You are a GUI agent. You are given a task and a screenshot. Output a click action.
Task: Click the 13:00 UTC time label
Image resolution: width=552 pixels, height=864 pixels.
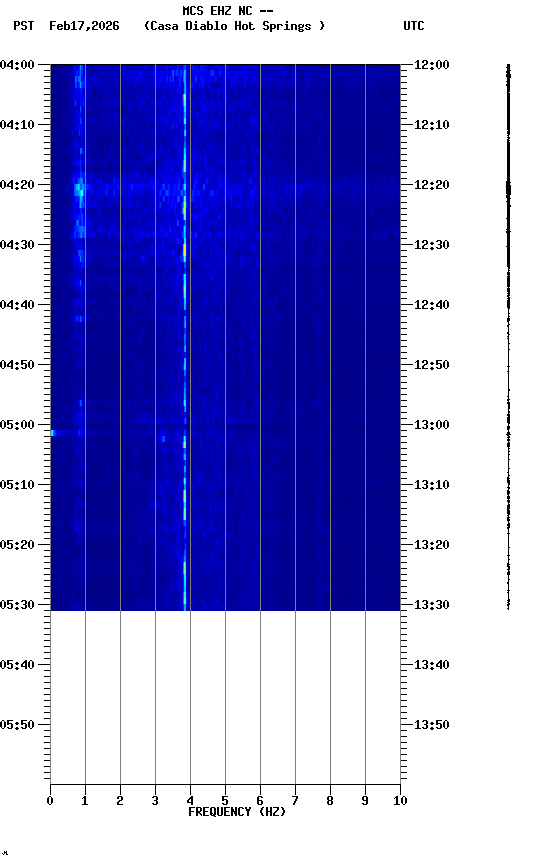pos(431,425)
